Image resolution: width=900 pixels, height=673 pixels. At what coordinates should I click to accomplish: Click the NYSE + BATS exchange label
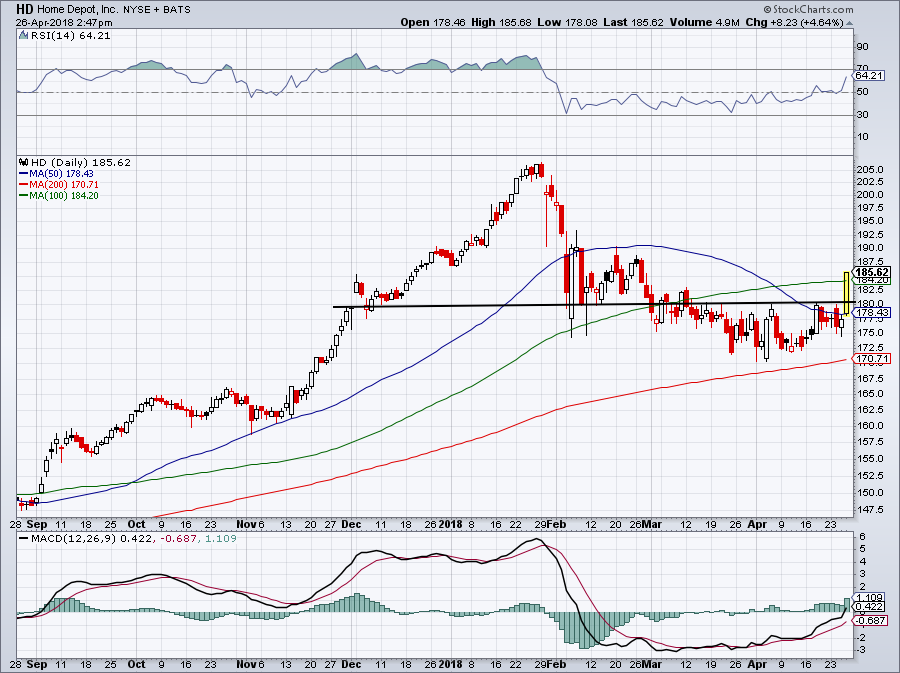[x=157, y=10]
